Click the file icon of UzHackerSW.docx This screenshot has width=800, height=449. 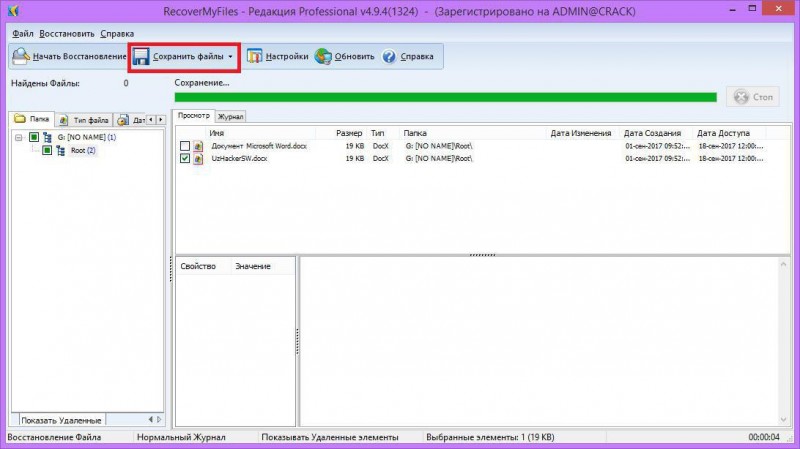[198, 159]
